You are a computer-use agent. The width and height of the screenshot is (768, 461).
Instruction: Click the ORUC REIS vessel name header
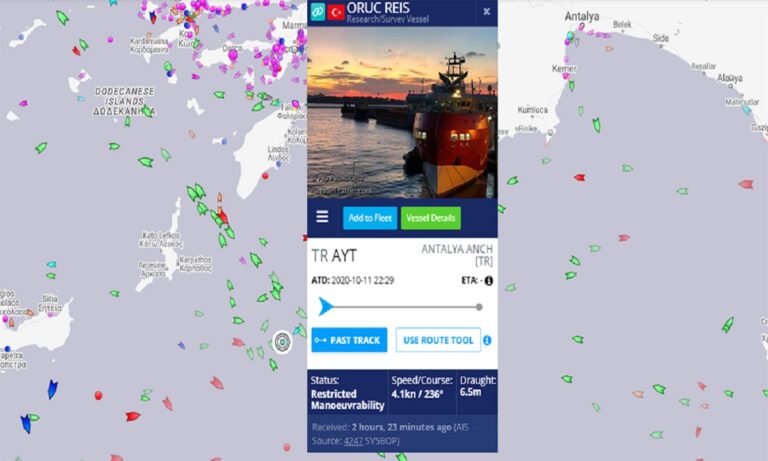(x=378, y=7)
